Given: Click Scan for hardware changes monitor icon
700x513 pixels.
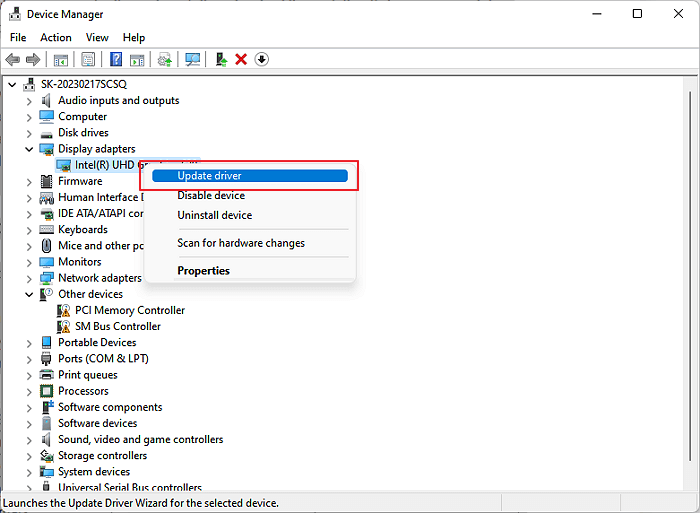Looking at the screenshot, I should point(192,59).
